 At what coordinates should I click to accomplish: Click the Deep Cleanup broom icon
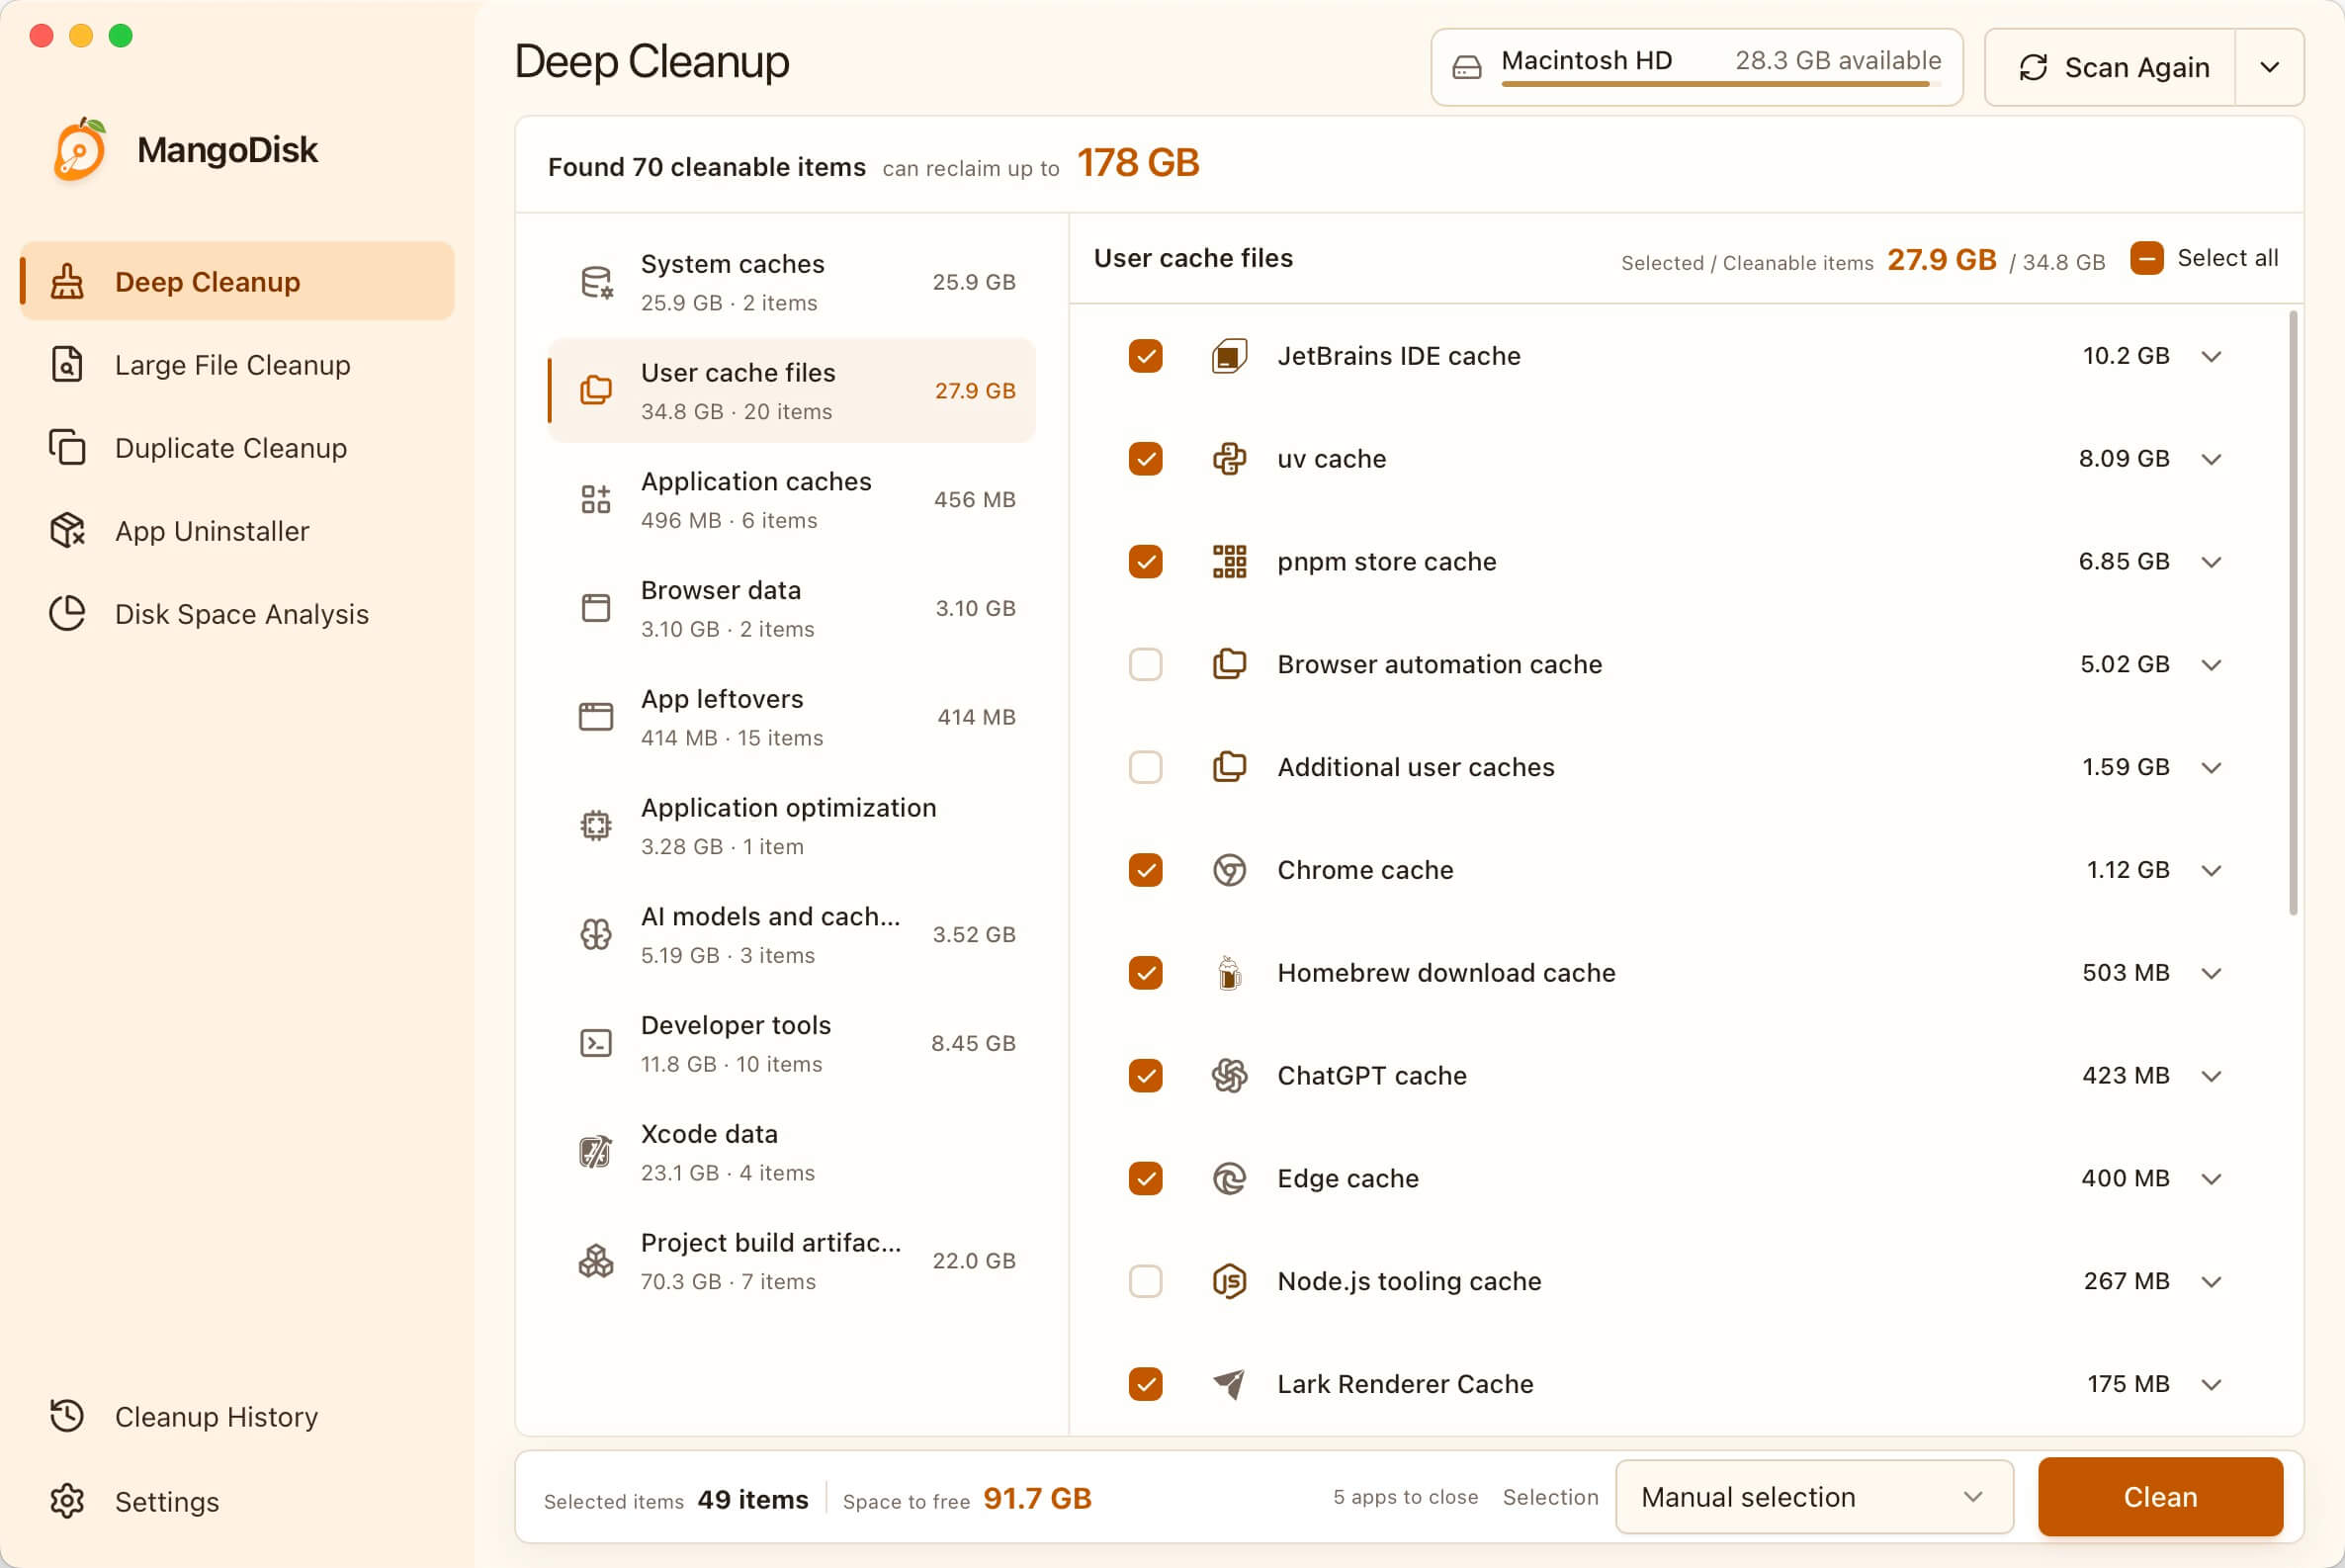click(67, 282)
